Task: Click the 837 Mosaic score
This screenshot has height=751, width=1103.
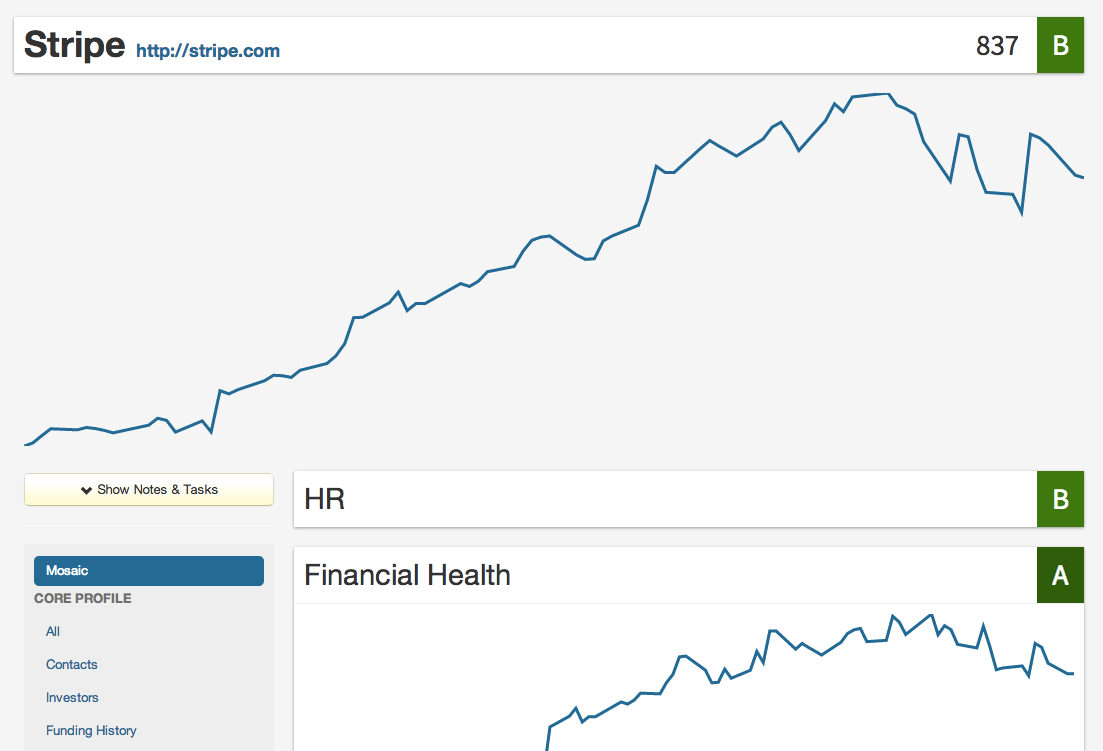Action: tap(997, 45)
